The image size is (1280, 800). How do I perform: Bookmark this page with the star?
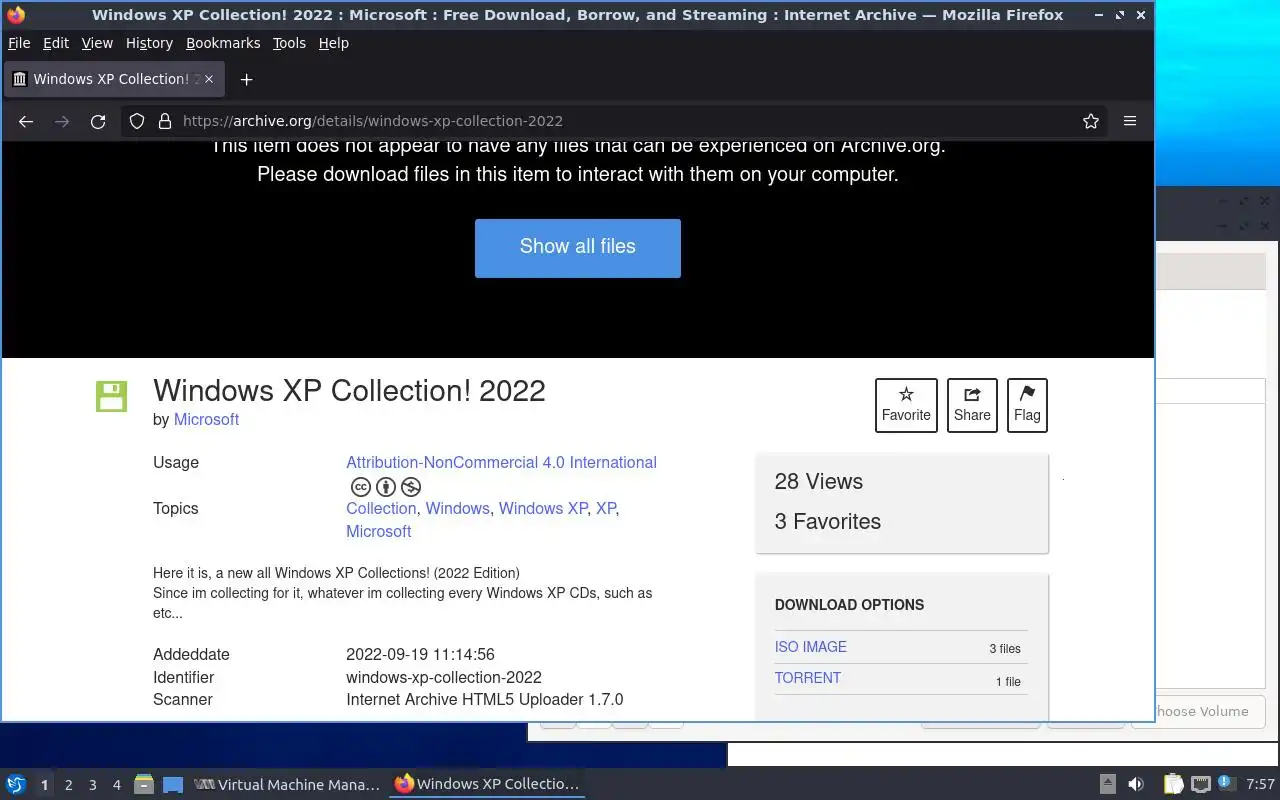pyautogui.click(x=1091, y=121)
